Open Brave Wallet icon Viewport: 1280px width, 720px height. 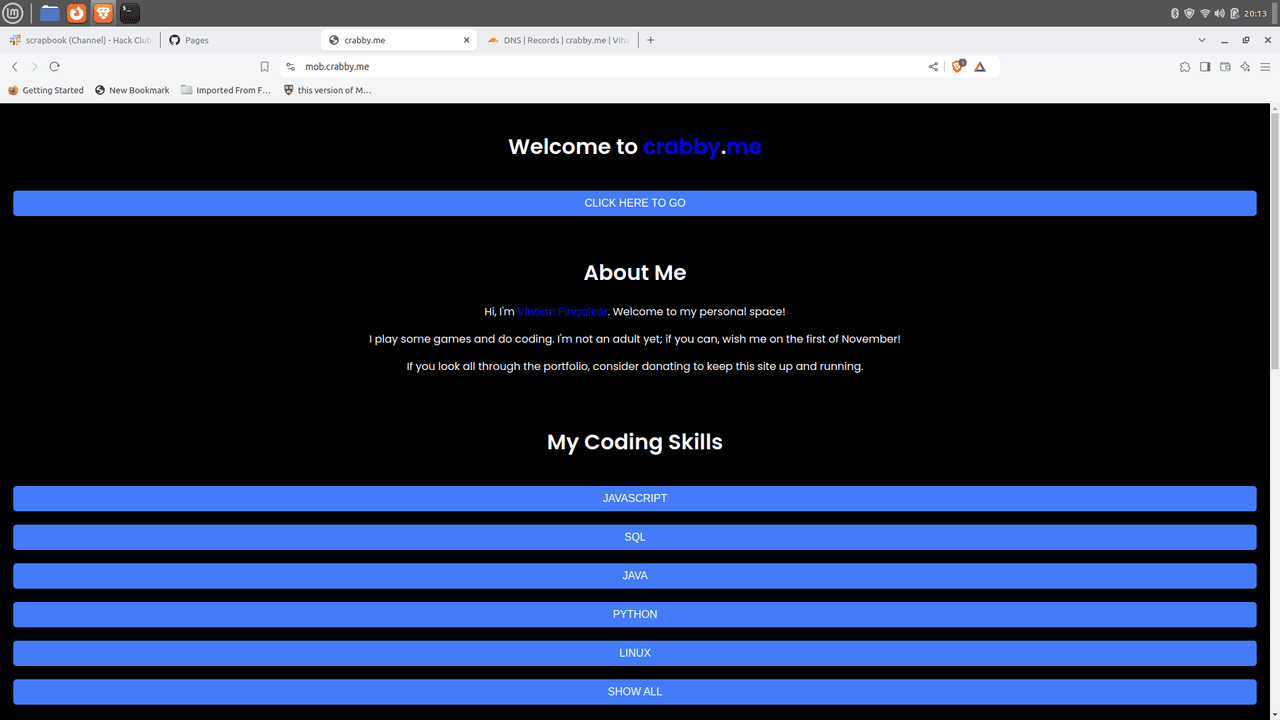click(x=1225, y=67)
